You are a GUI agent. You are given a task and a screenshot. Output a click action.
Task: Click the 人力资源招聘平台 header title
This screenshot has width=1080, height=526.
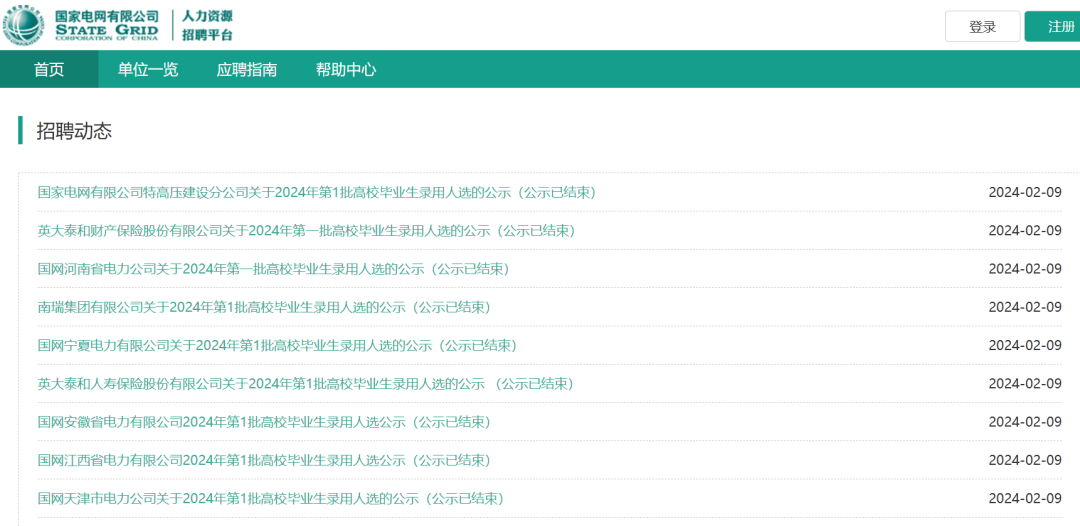point(207,25)
